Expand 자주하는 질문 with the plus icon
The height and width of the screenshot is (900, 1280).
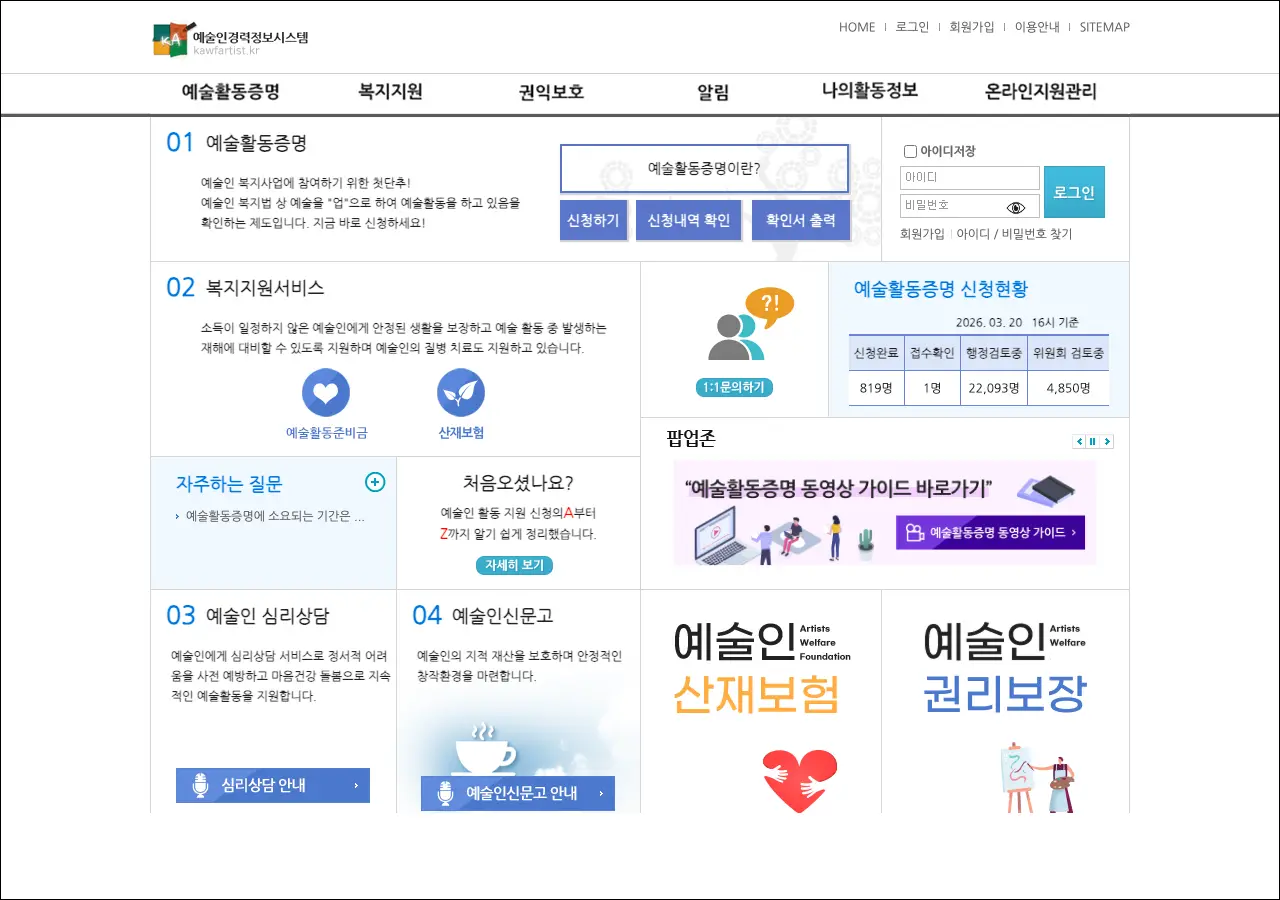[x=375, y=482]
